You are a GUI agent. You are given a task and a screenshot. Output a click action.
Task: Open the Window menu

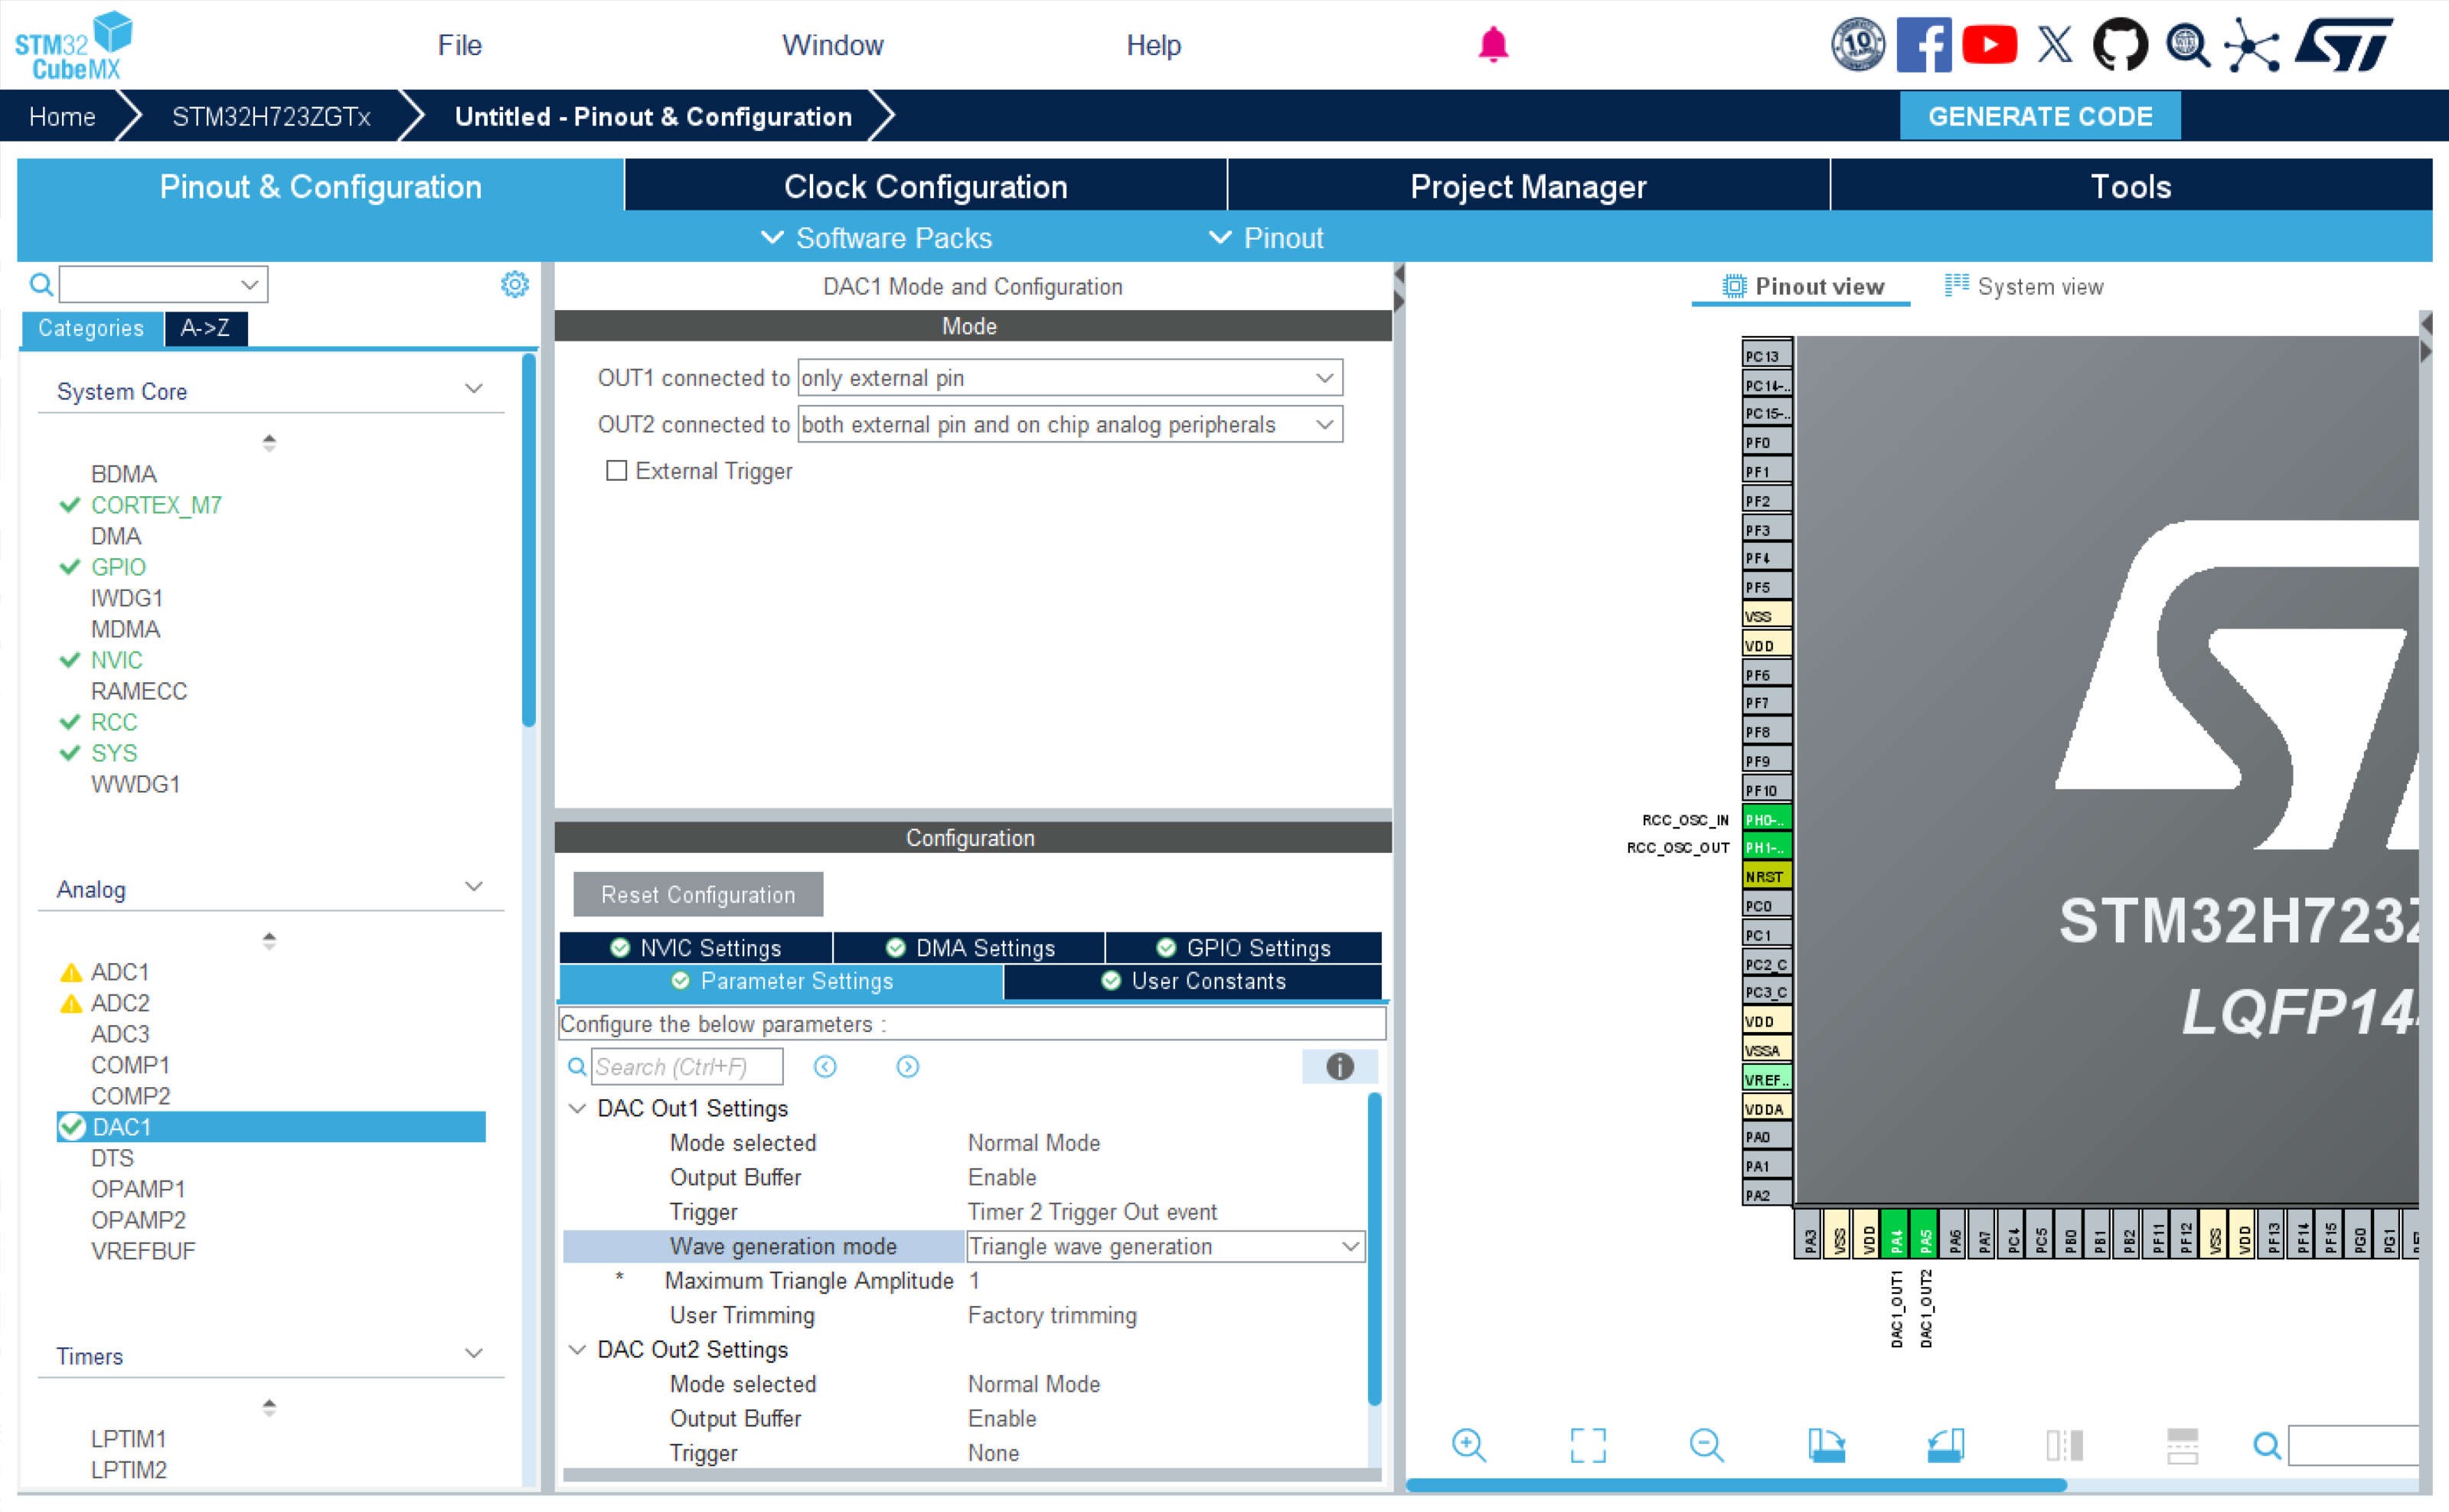click(832, 45)
